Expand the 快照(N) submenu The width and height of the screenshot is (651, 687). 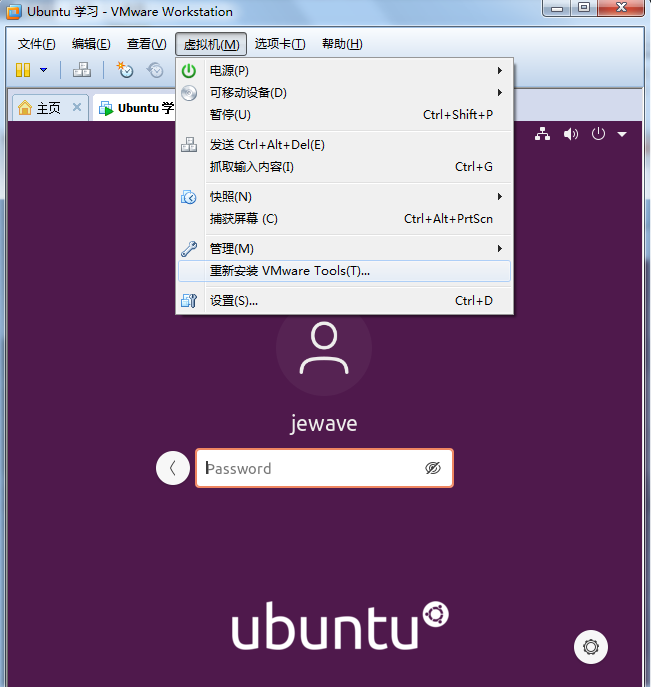(x=344, y=197)
